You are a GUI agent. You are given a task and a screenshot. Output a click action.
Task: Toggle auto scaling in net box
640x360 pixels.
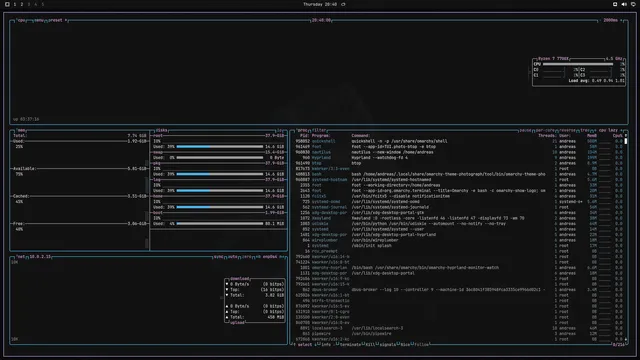click(x=233, y=257)
